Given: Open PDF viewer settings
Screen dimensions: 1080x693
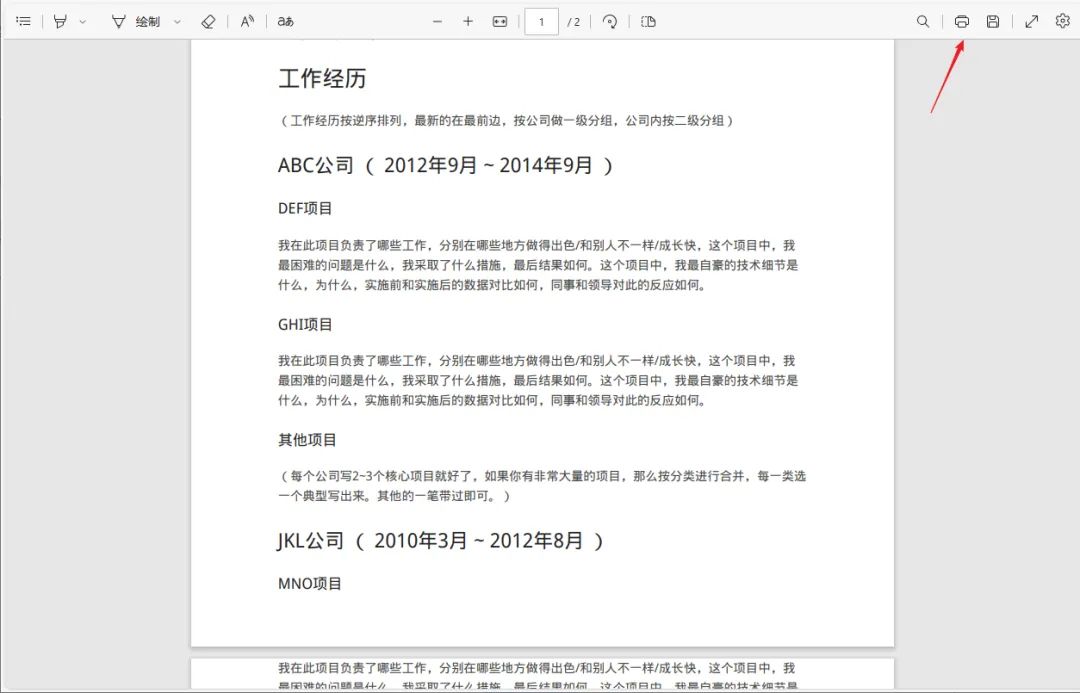Looking at the screenshot, I should [x=1063, y=21].
